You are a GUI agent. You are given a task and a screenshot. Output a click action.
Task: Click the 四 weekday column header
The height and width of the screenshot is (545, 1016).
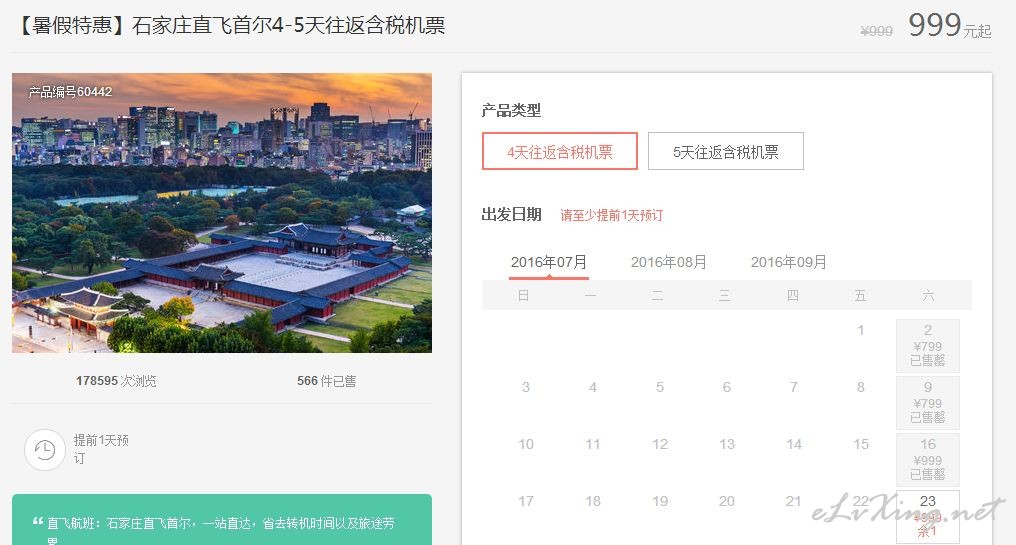tap(792, 296)
